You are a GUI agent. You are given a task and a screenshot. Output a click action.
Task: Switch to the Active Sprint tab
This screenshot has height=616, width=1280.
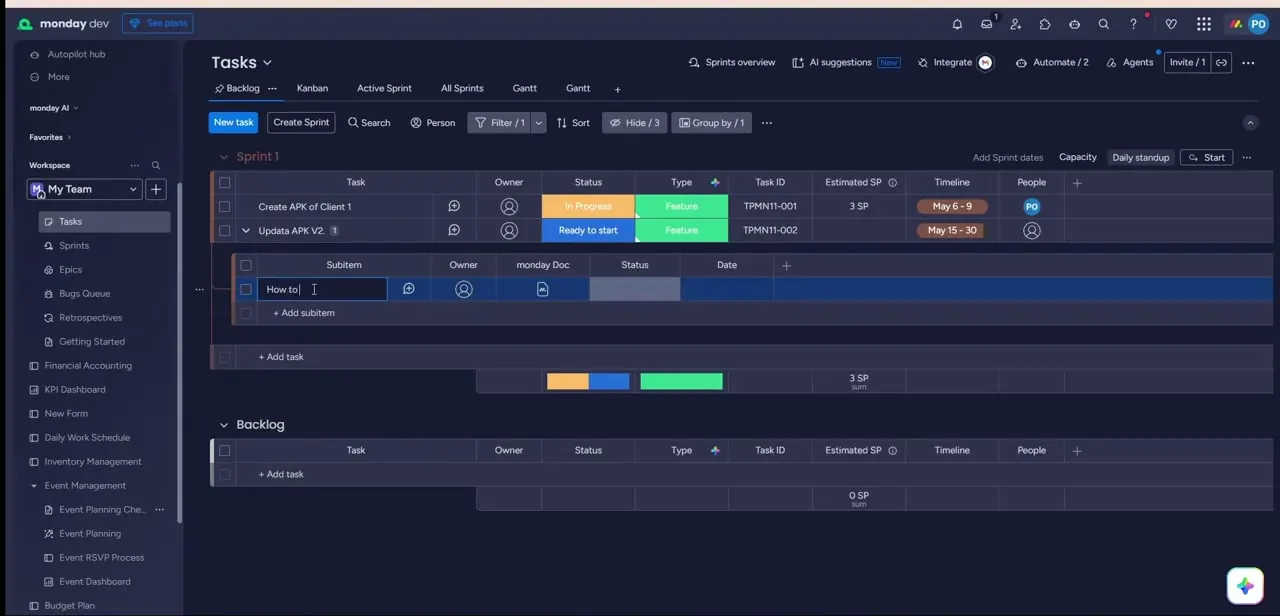click(x=384, y=88)
